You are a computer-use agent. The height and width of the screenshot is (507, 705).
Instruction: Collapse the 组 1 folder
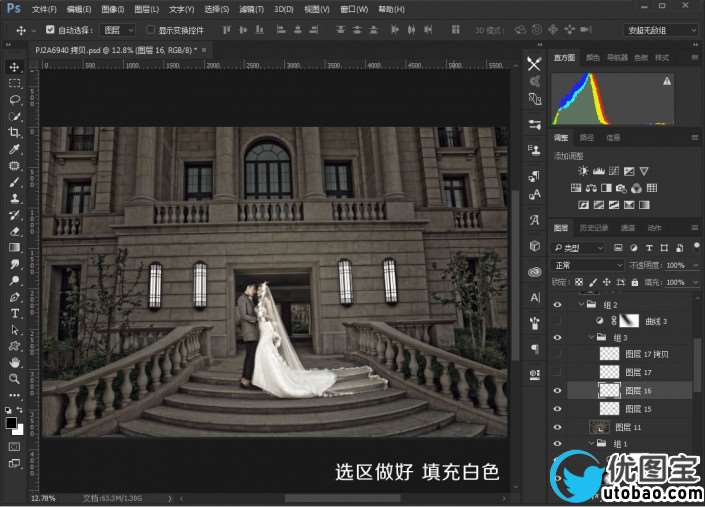592,443
